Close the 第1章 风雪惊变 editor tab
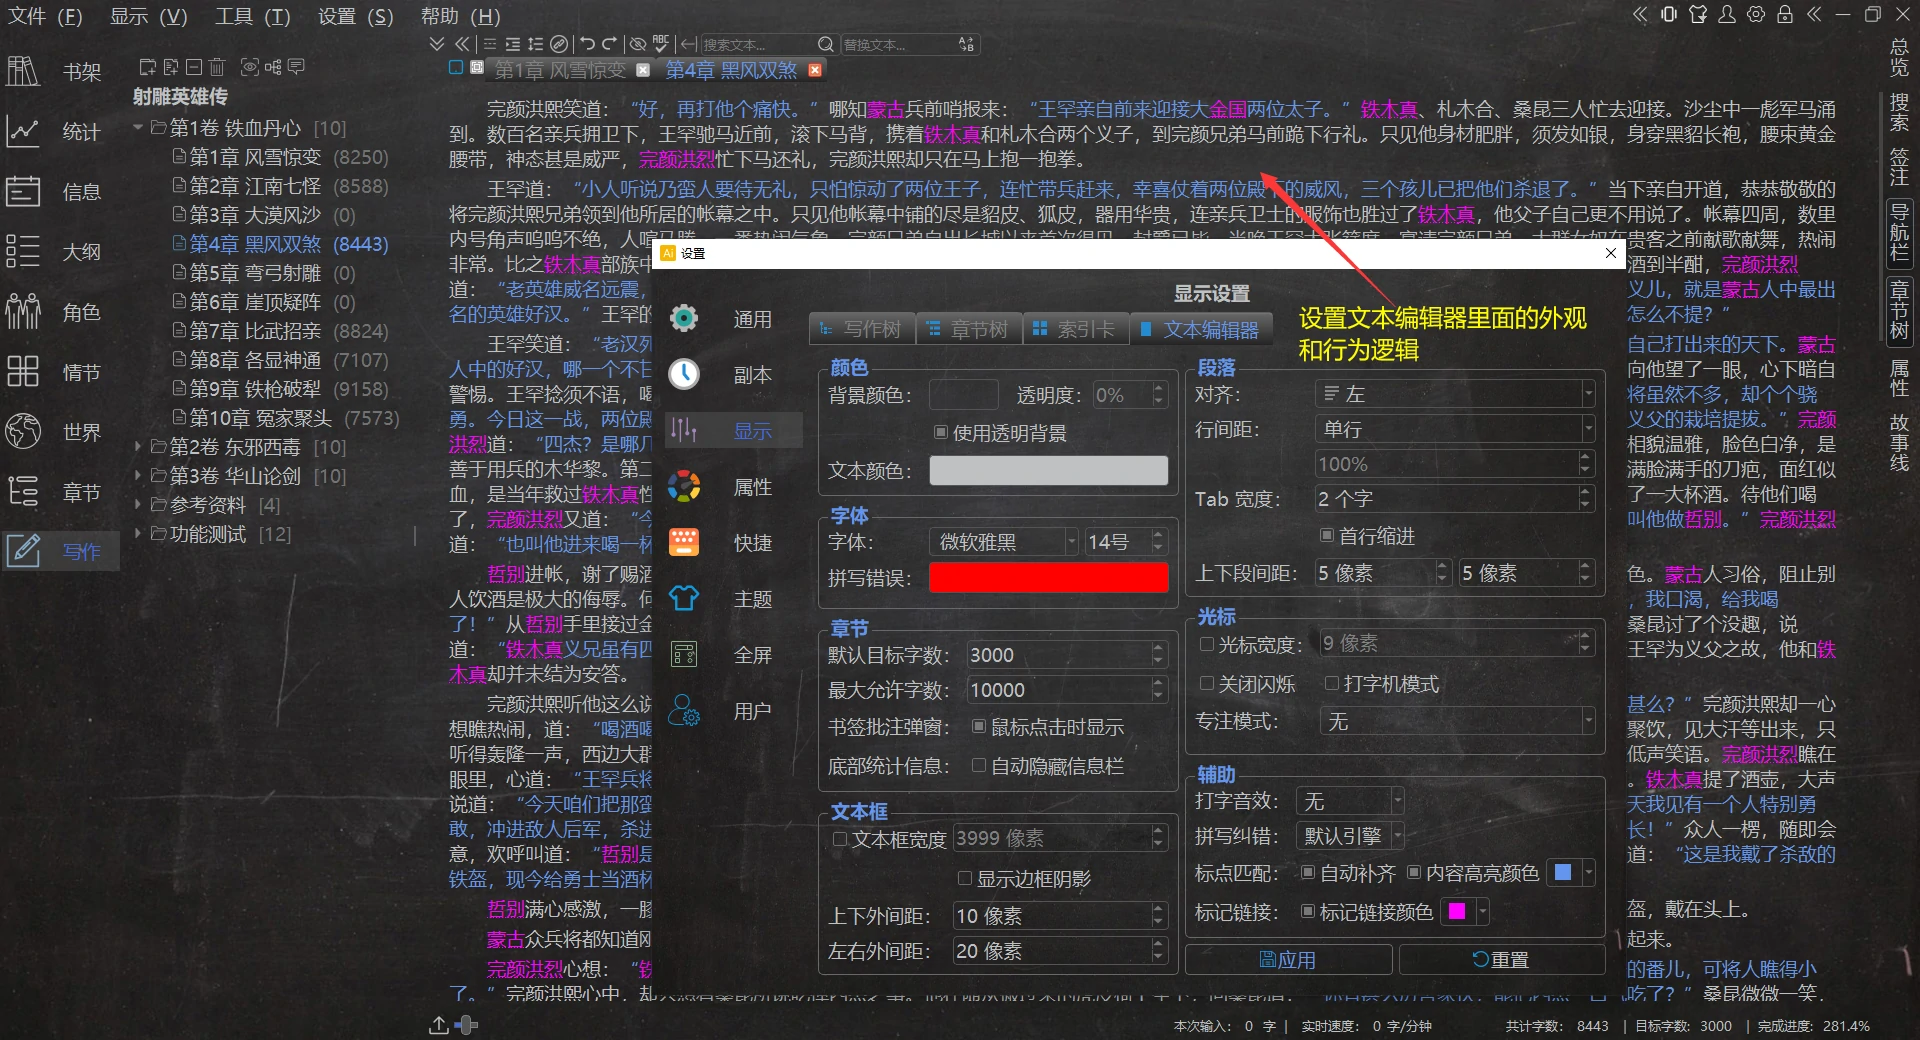This screenshot has width=1920, height=1040. (x=643, y=70)
